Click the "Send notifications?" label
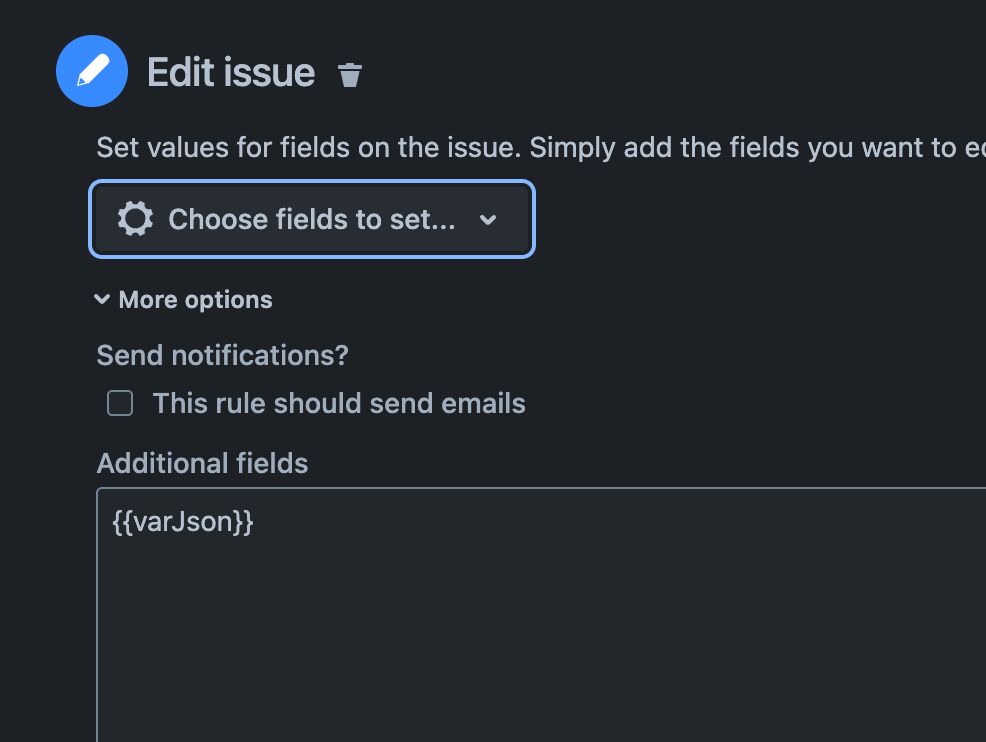 (x=222, y=355)
